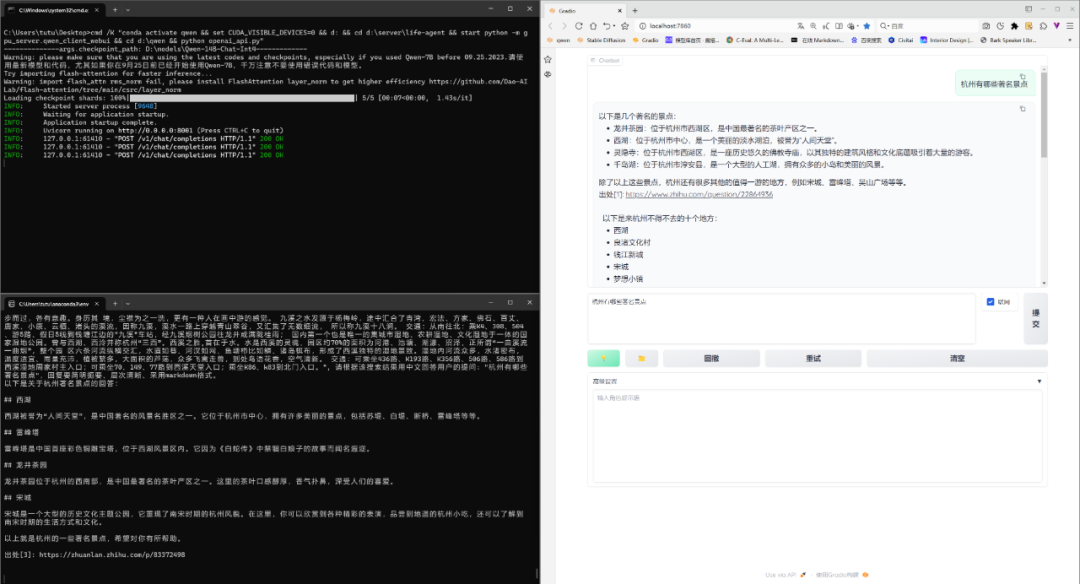Open the browser extensions puzzle icon
1080x584 pixels.
coord(1013,25)
